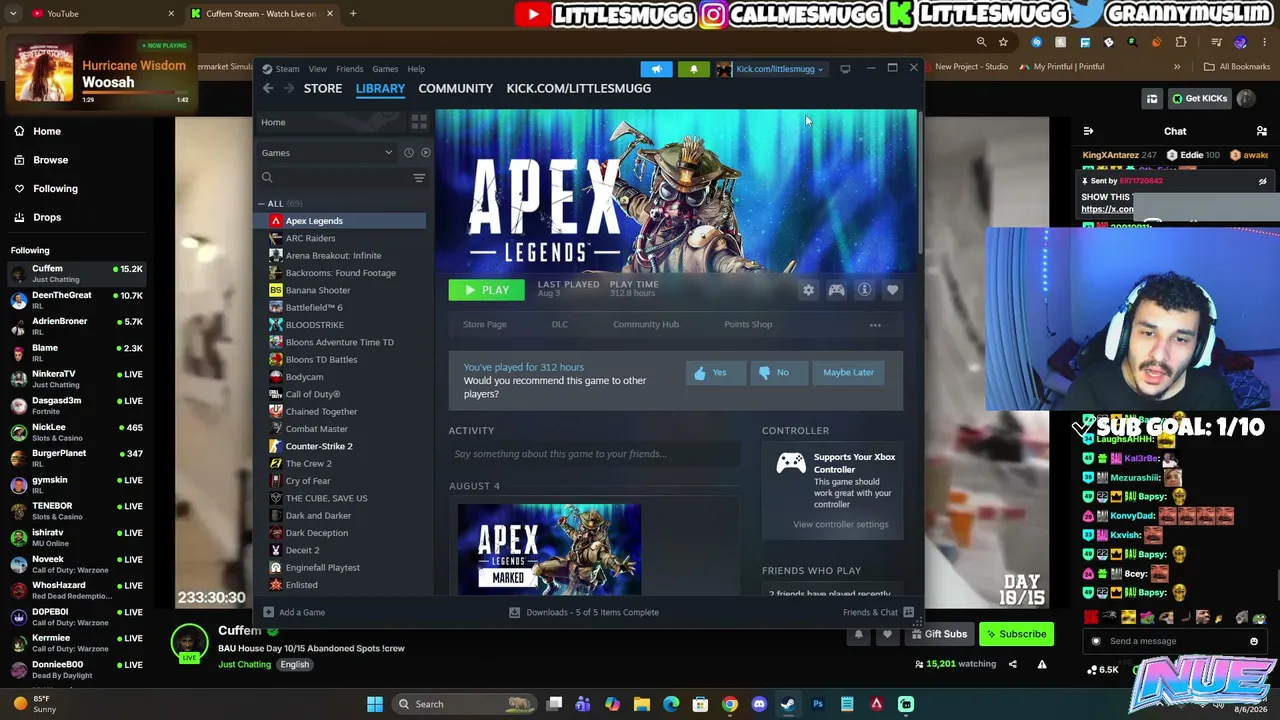1280x720 pixels.
Task: Click the Windows Start button
Action: pos(375,704)
